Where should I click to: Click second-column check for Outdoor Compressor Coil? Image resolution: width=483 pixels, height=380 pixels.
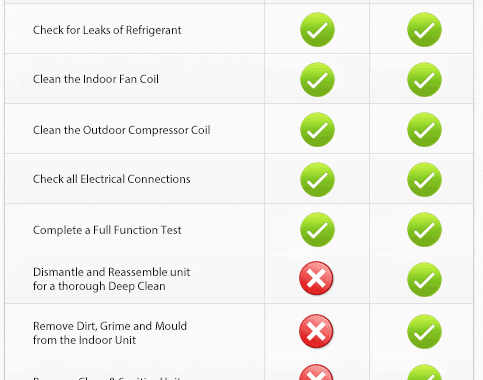tap(424, 130)
